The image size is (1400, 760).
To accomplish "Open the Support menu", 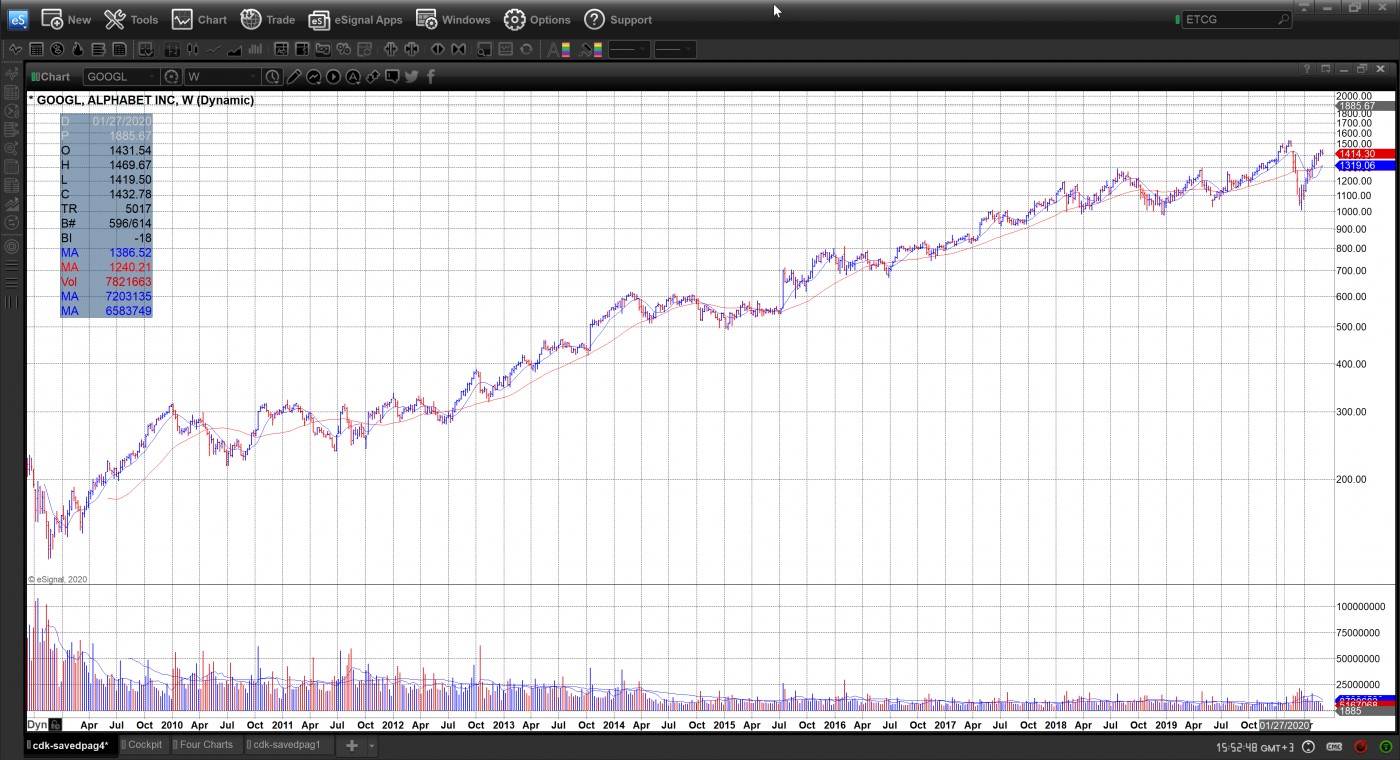I will (x=618, y=19).
